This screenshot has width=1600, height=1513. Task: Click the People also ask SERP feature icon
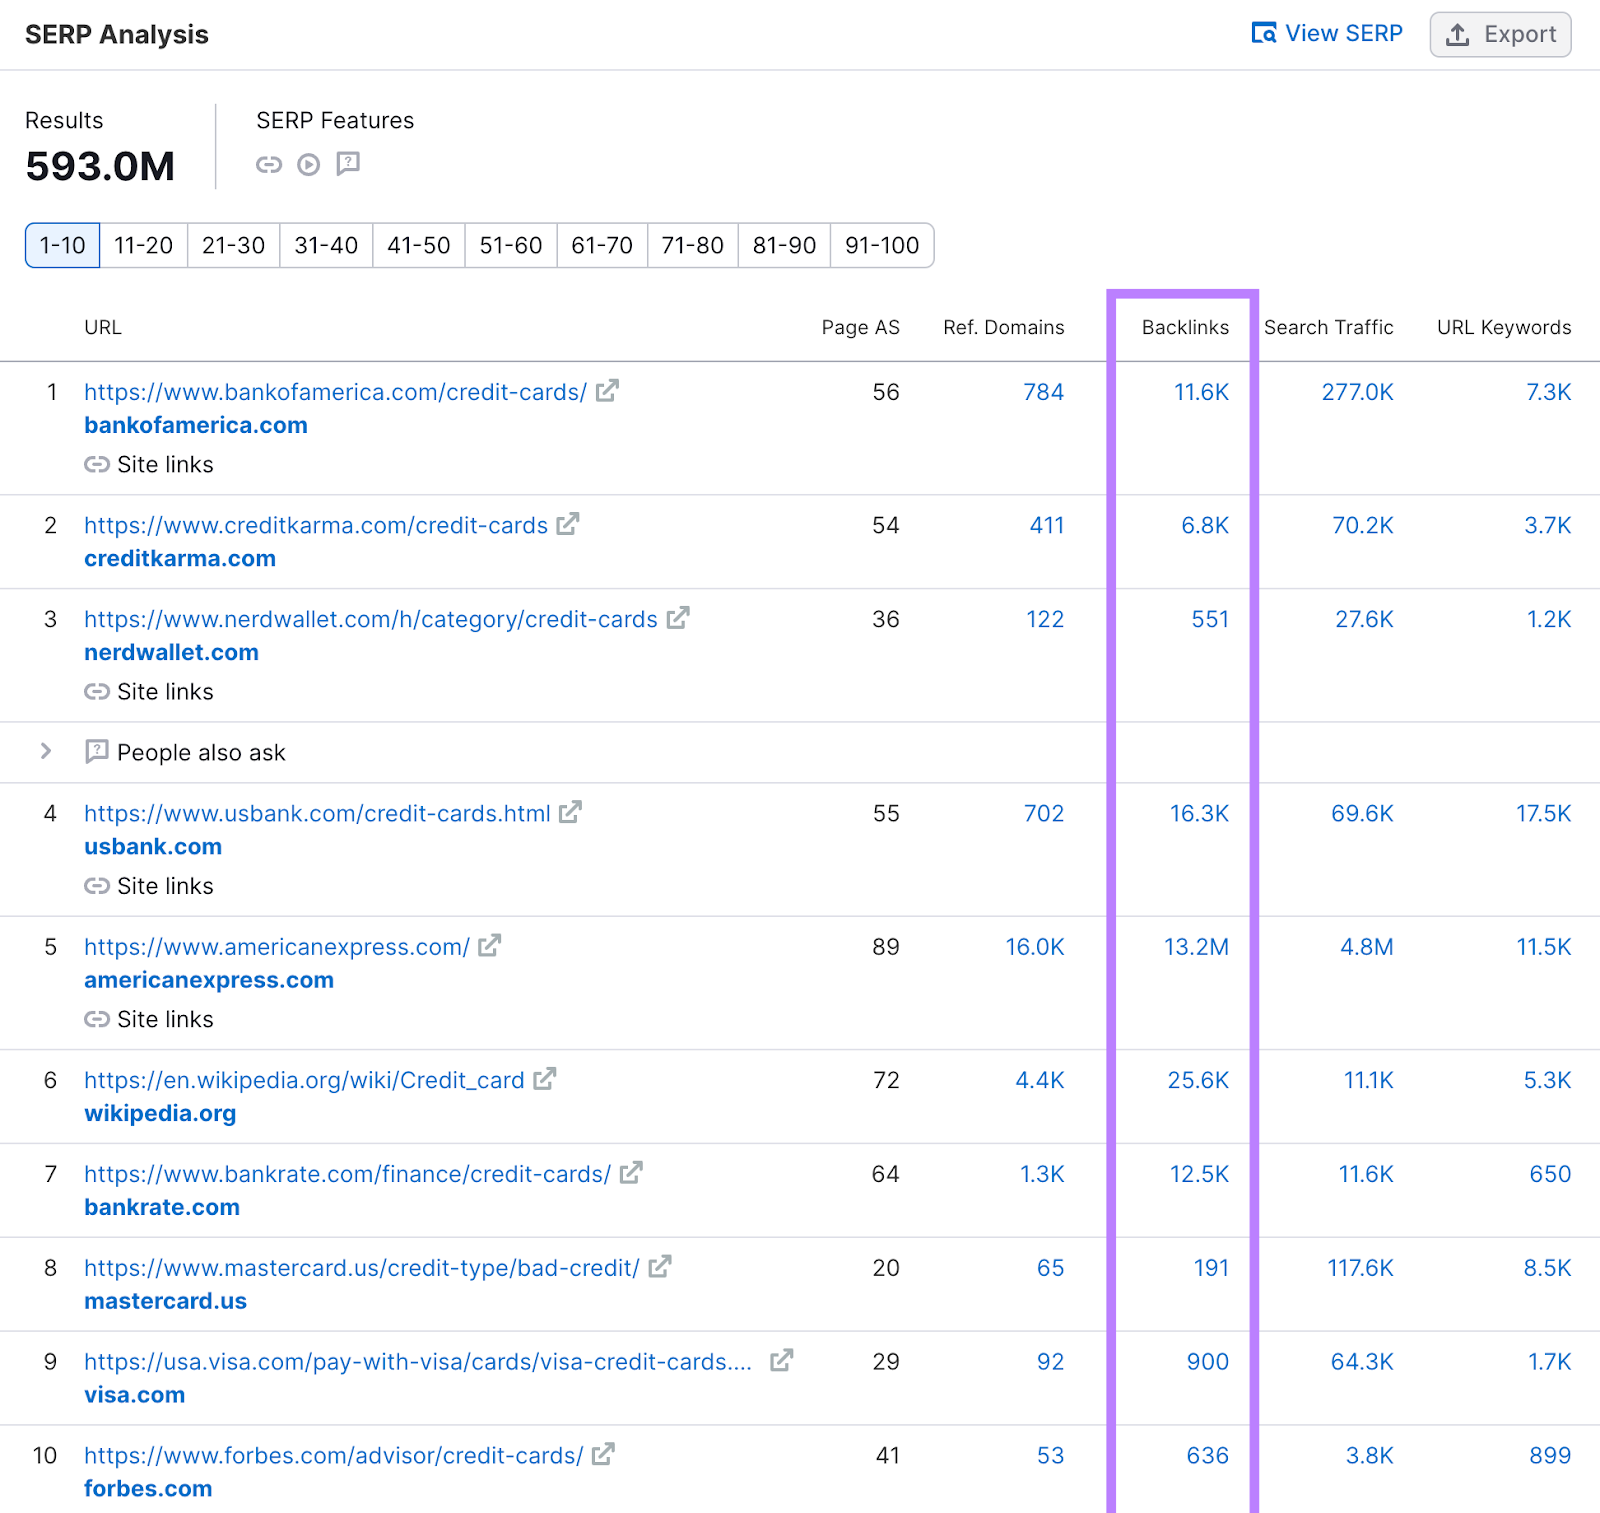point(348,163)
